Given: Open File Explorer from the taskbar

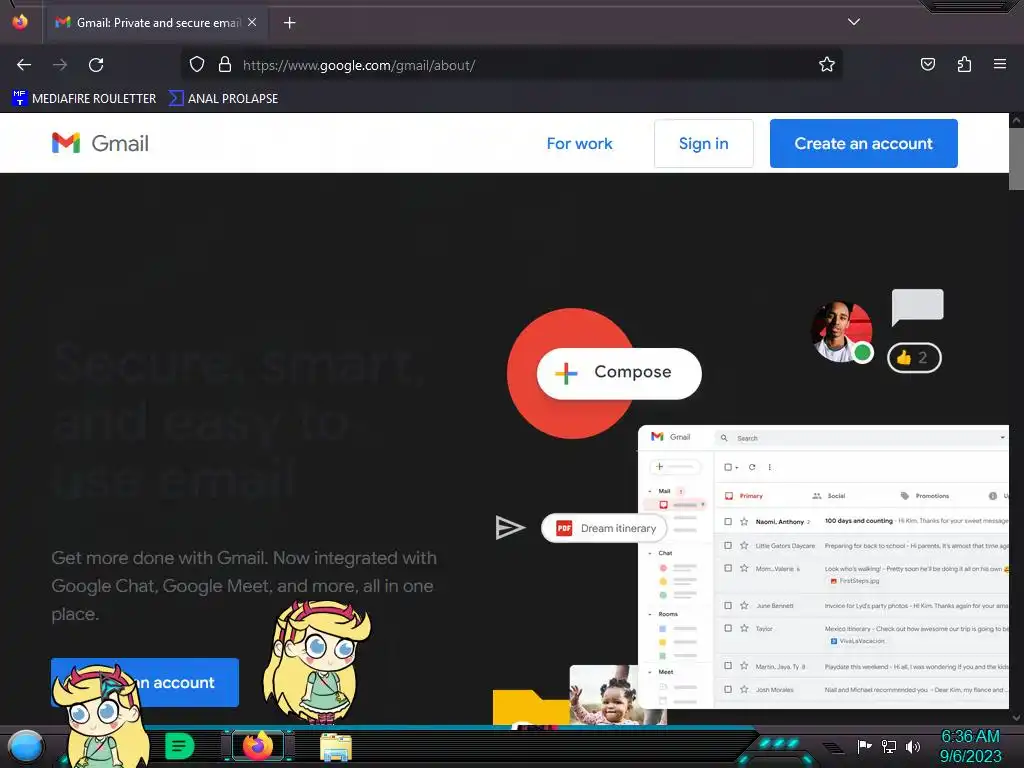Looking at the screenshot, I should pyautogui.click(x=336, y=747).
